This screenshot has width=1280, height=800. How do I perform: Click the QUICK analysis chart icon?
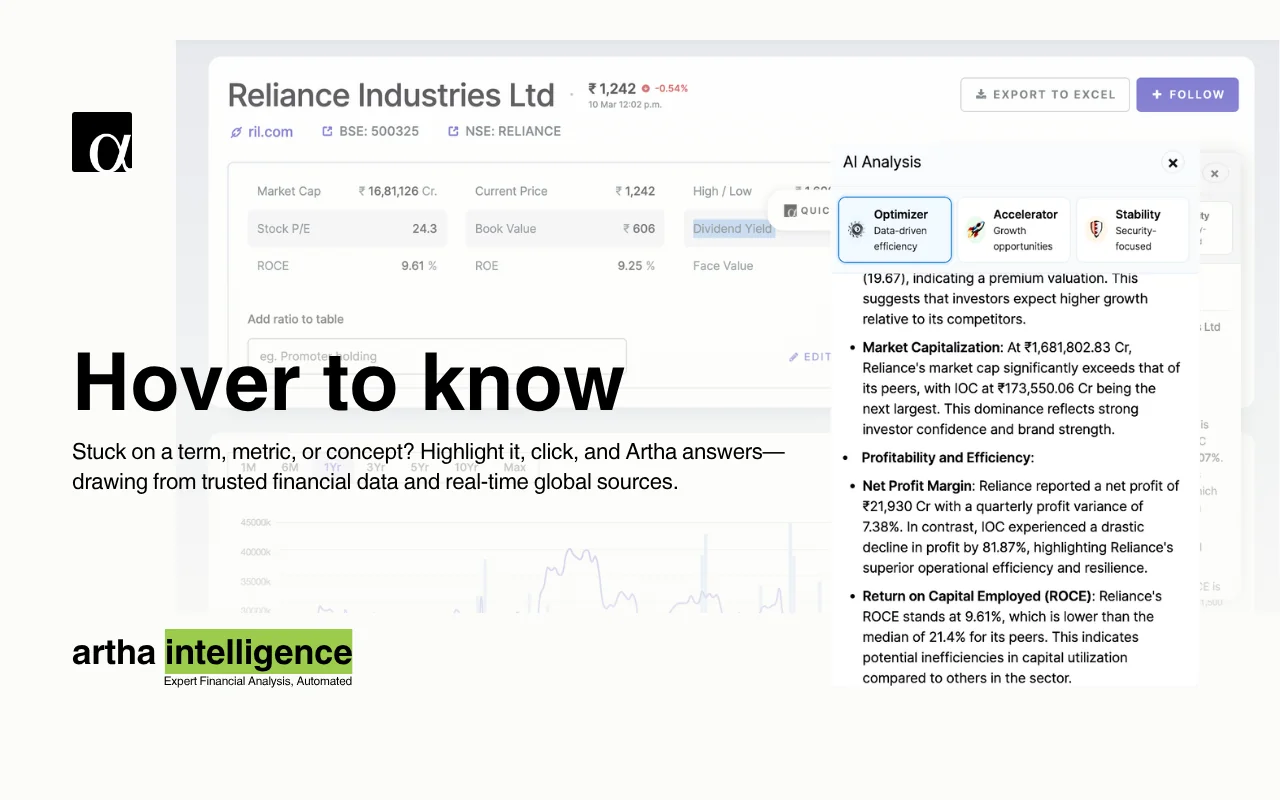click(x=792, y=209)
